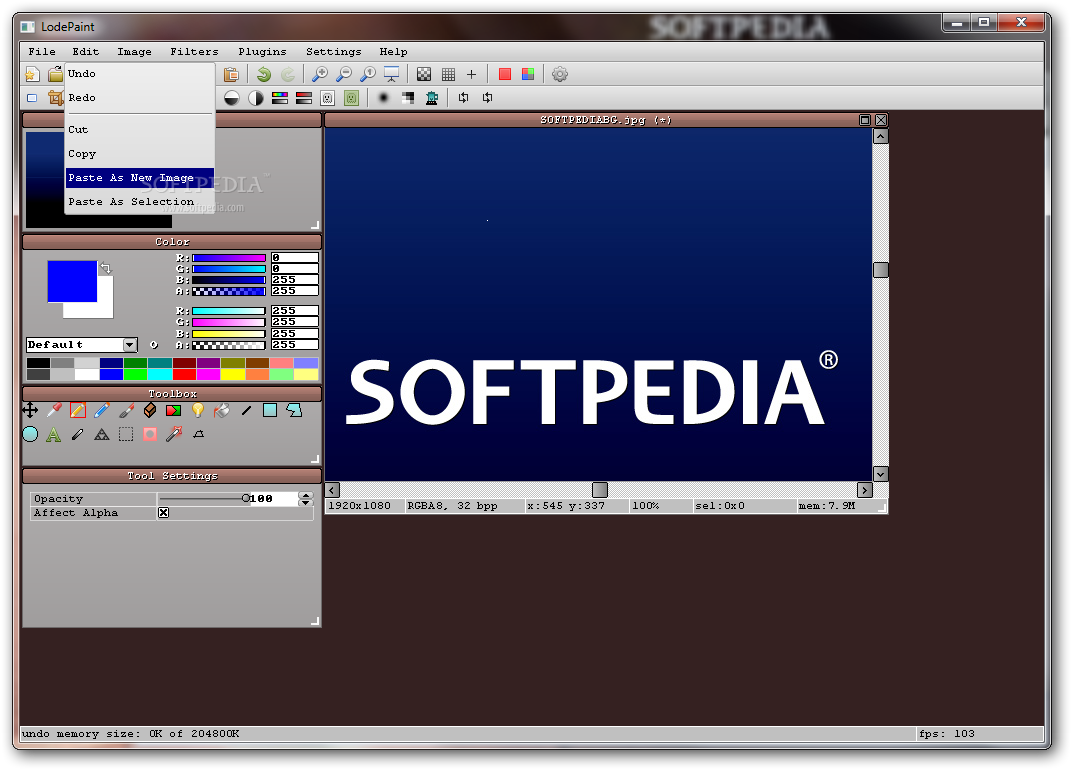Viewport: 1072px width, 770px height.
Task: Click the Zoom In magnifier icon
Action: (x=319, y=75)
